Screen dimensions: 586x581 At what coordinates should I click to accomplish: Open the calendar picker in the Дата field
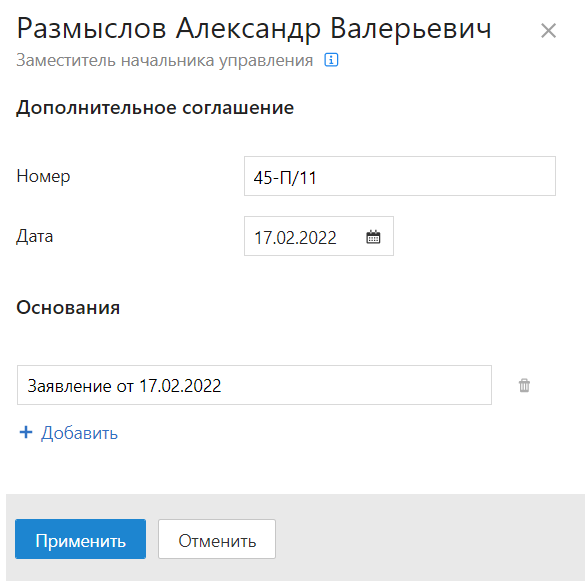373,237
